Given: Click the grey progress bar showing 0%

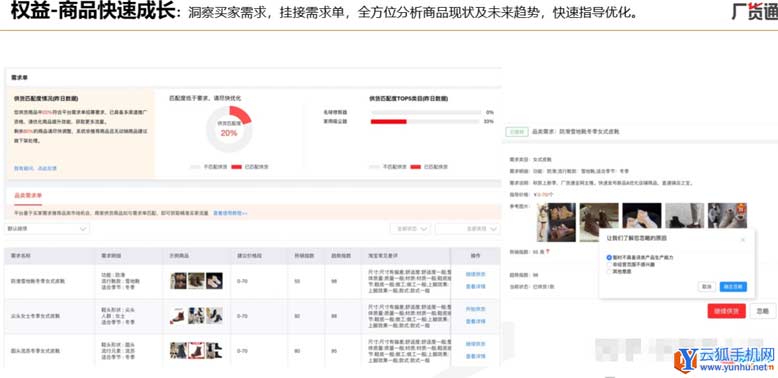Looking at the screenshot, I should 426,113.
